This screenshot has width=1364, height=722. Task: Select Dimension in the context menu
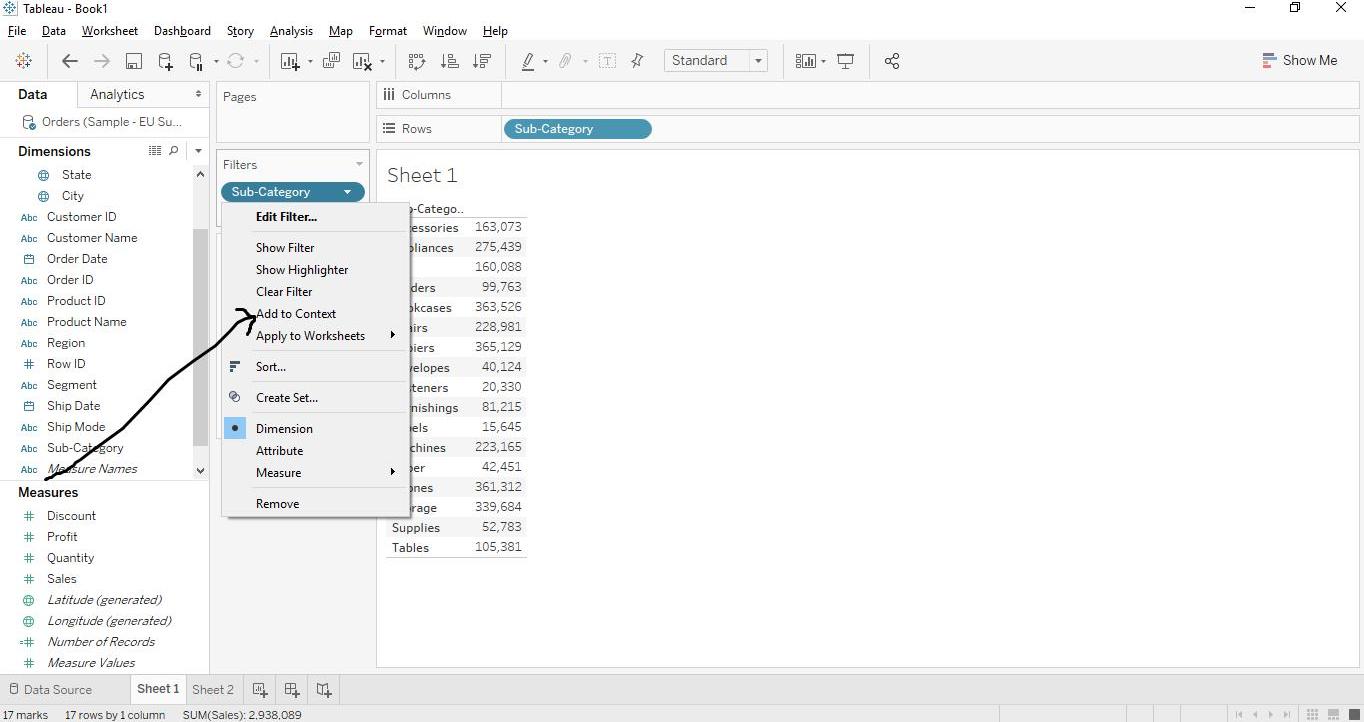[284, 428]
